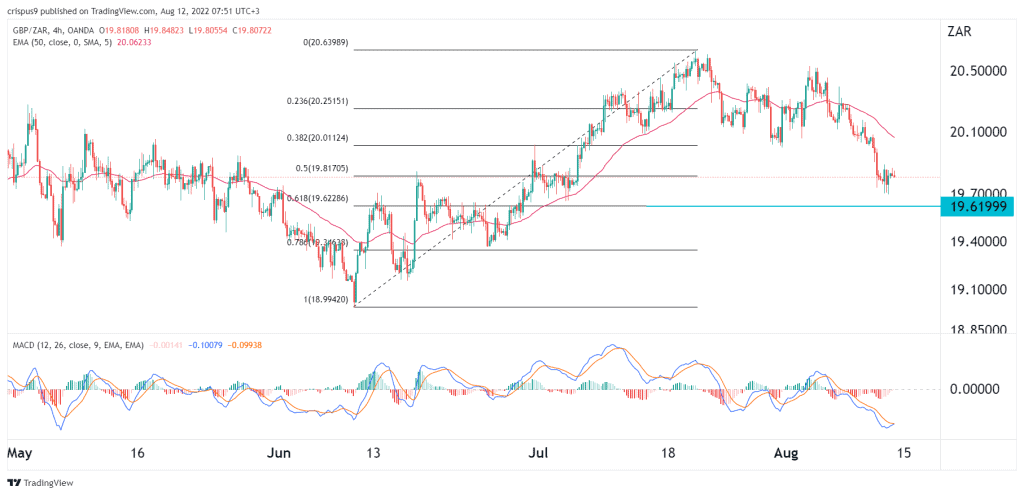Viewport: 1024px width, 495px height.
Task: Click the 0.382(20.01124) Fibonacci label
Action: [319, 138]
